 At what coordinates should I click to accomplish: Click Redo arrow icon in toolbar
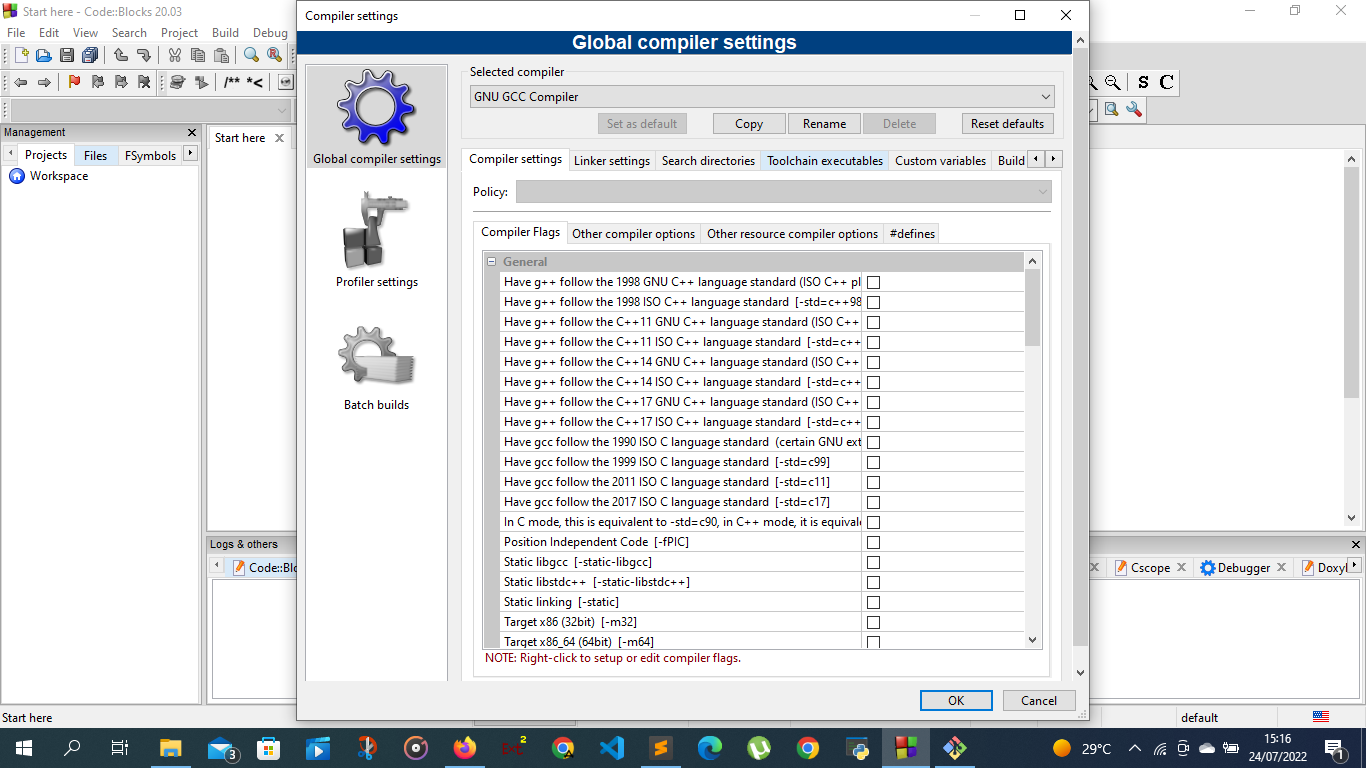(143, 55)
